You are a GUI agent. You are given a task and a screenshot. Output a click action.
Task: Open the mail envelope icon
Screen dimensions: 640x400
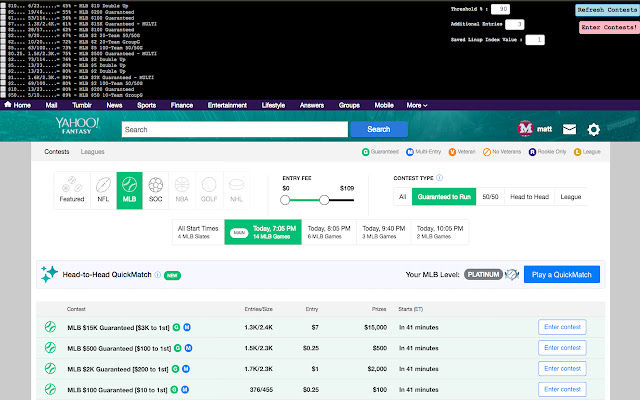(569, 129)
